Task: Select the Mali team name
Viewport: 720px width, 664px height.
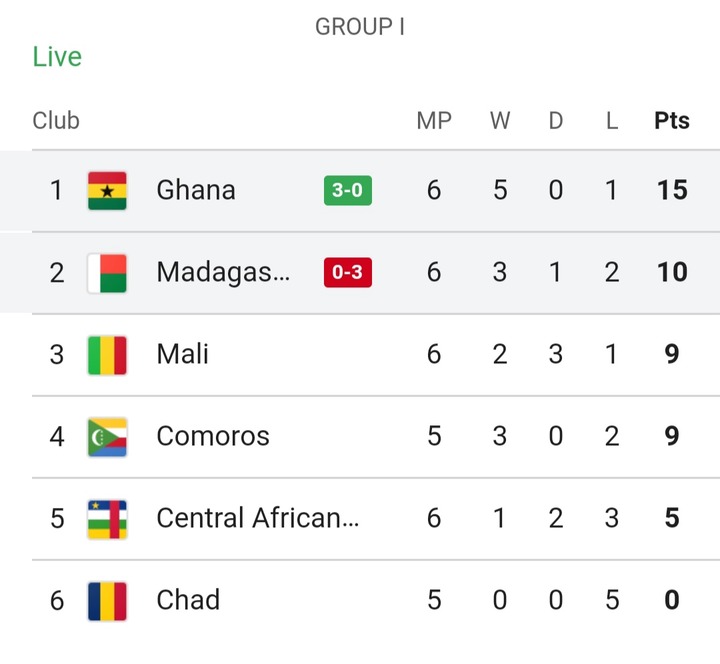Action: click(x=182, y=354)
